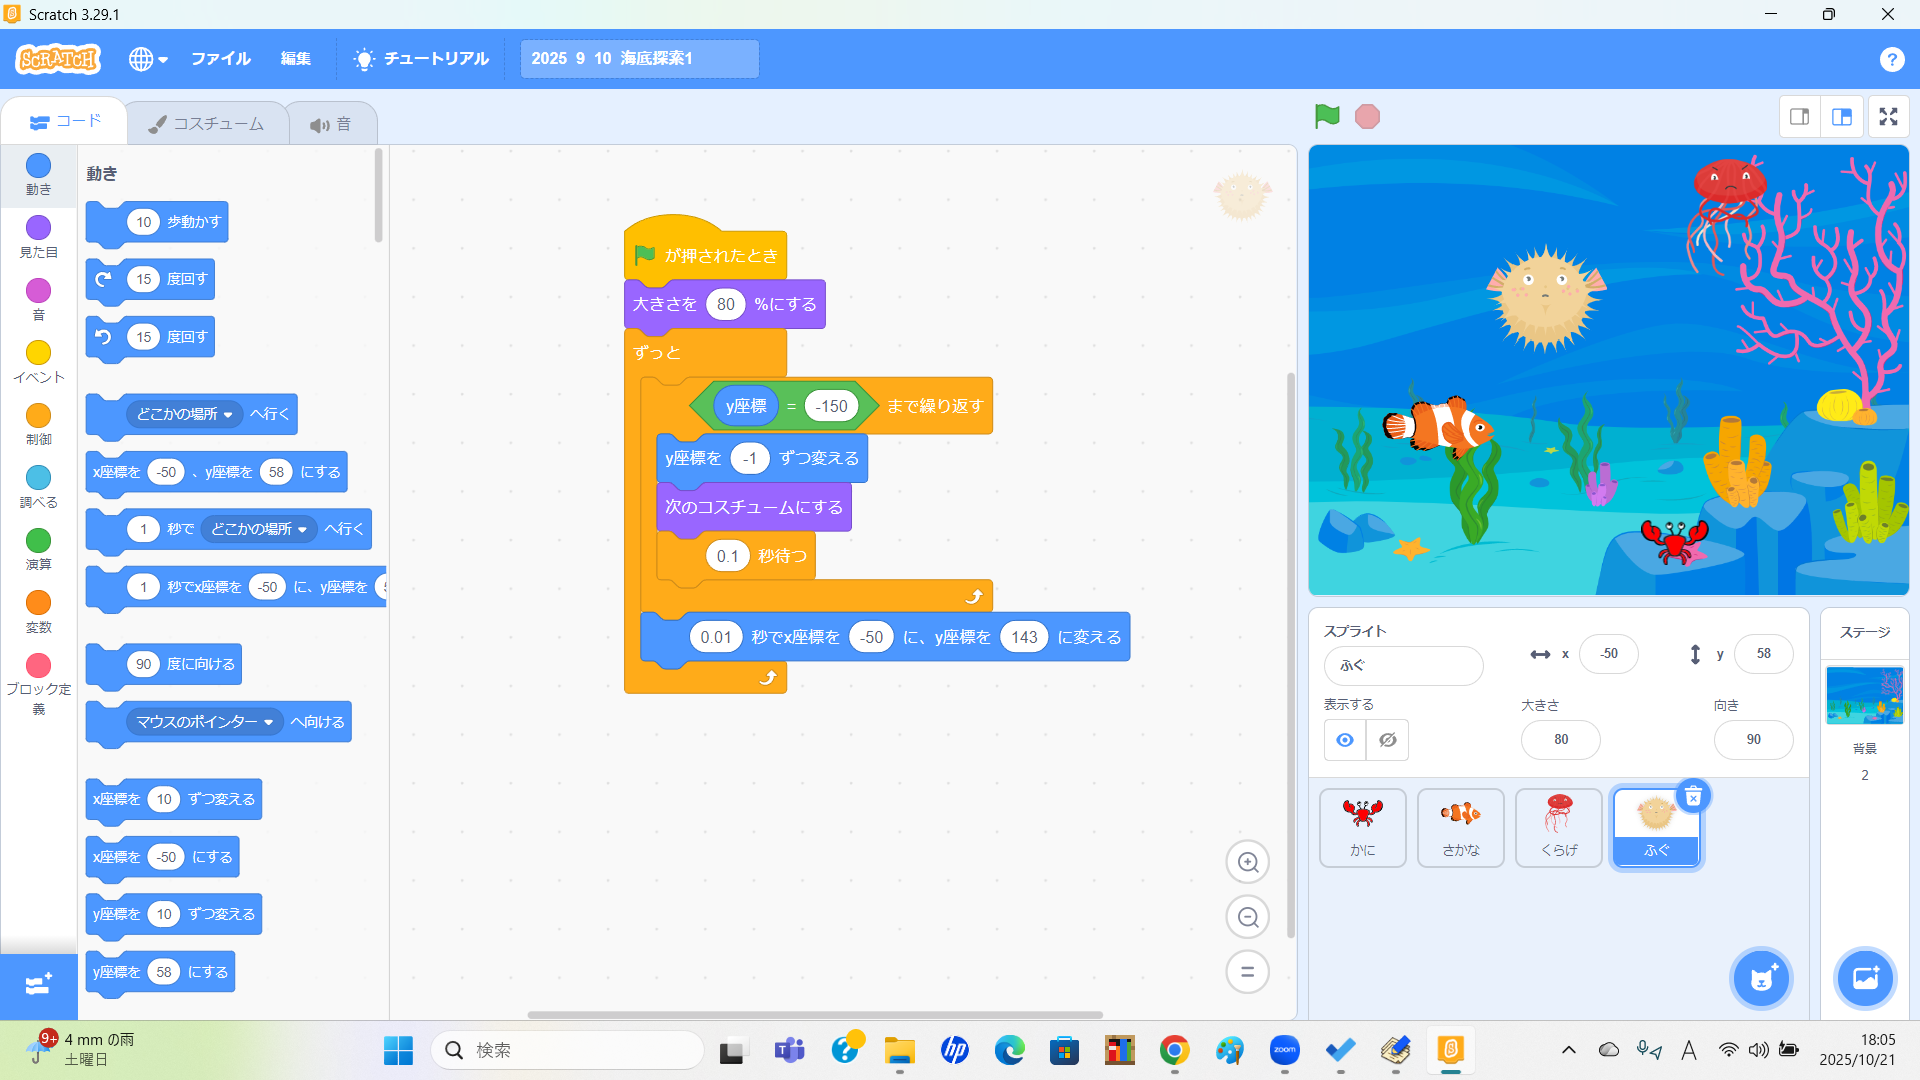The height and width of the screenshot is (1080, 1920).
Task: Click the choose a backdrop button
Action: (x=1865, y=977)
